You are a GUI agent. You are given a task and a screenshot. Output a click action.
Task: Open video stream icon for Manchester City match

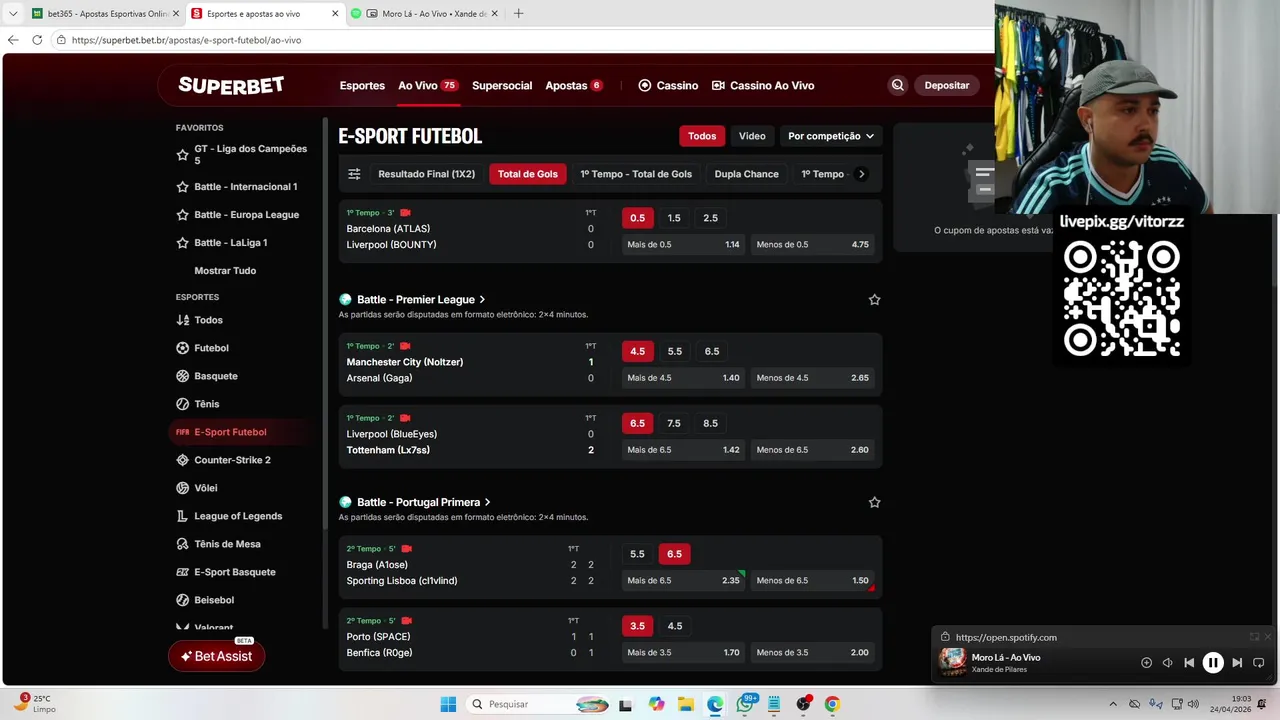[x=405, y=346]
